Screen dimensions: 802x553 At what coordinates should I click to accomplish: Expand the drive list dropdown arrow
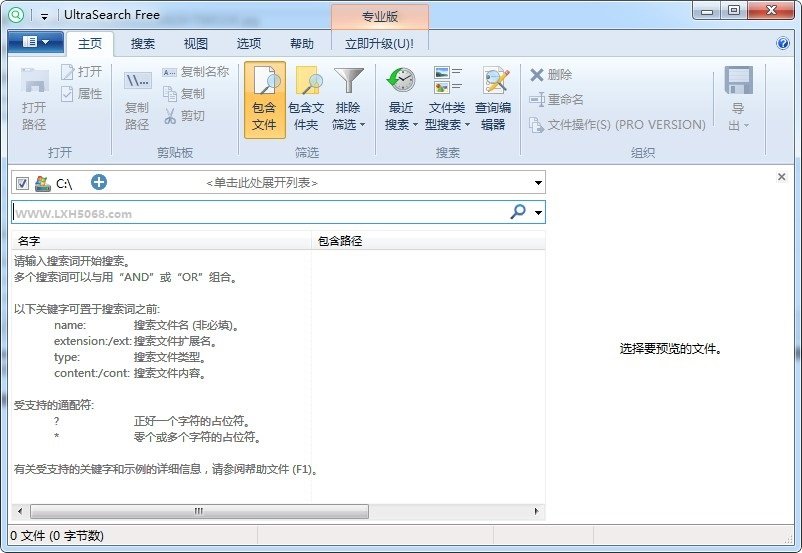pos(538,183)
